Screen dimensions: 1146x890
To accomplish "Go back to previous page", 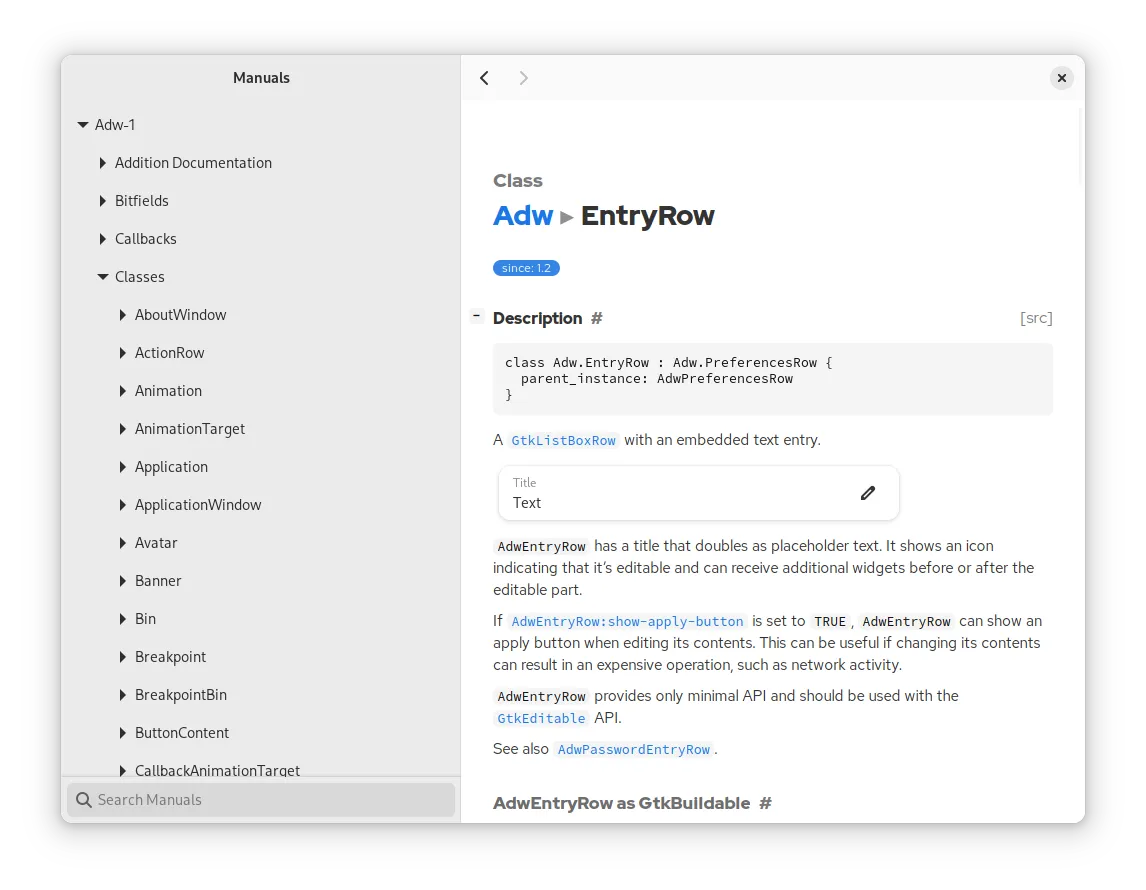I will coord(485,78).
